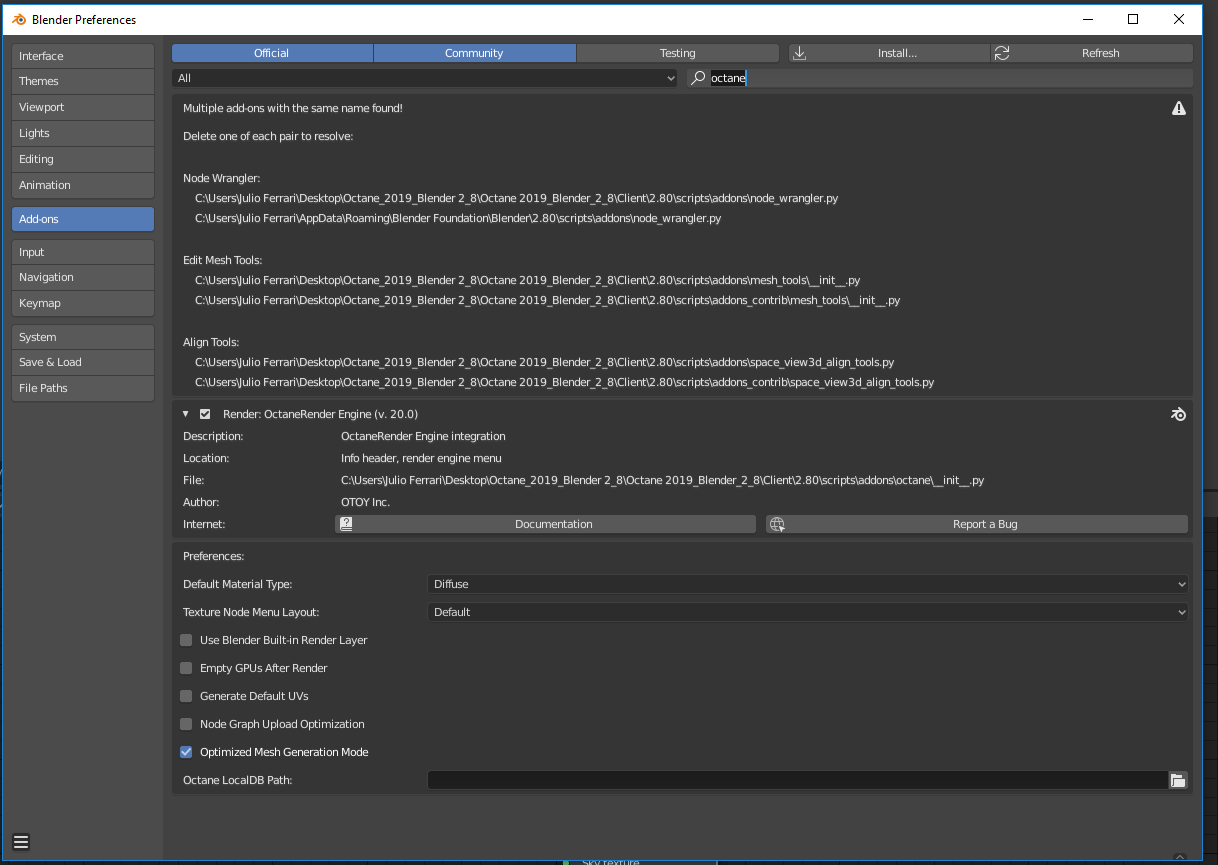Image resolution: width=1218 pixels, height=865 pixels.
Task: Click the addons_contrib mesh_tools path
Action: point(547,300)
